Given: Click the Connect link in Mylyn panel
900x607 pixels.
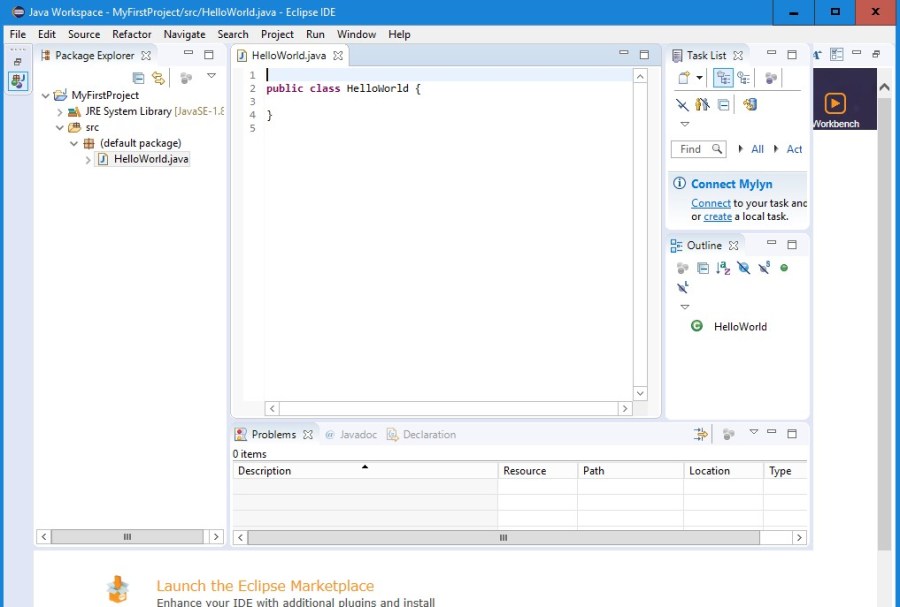Looking at the screenshot, I should pyautogui.click(x=710, y=203).
